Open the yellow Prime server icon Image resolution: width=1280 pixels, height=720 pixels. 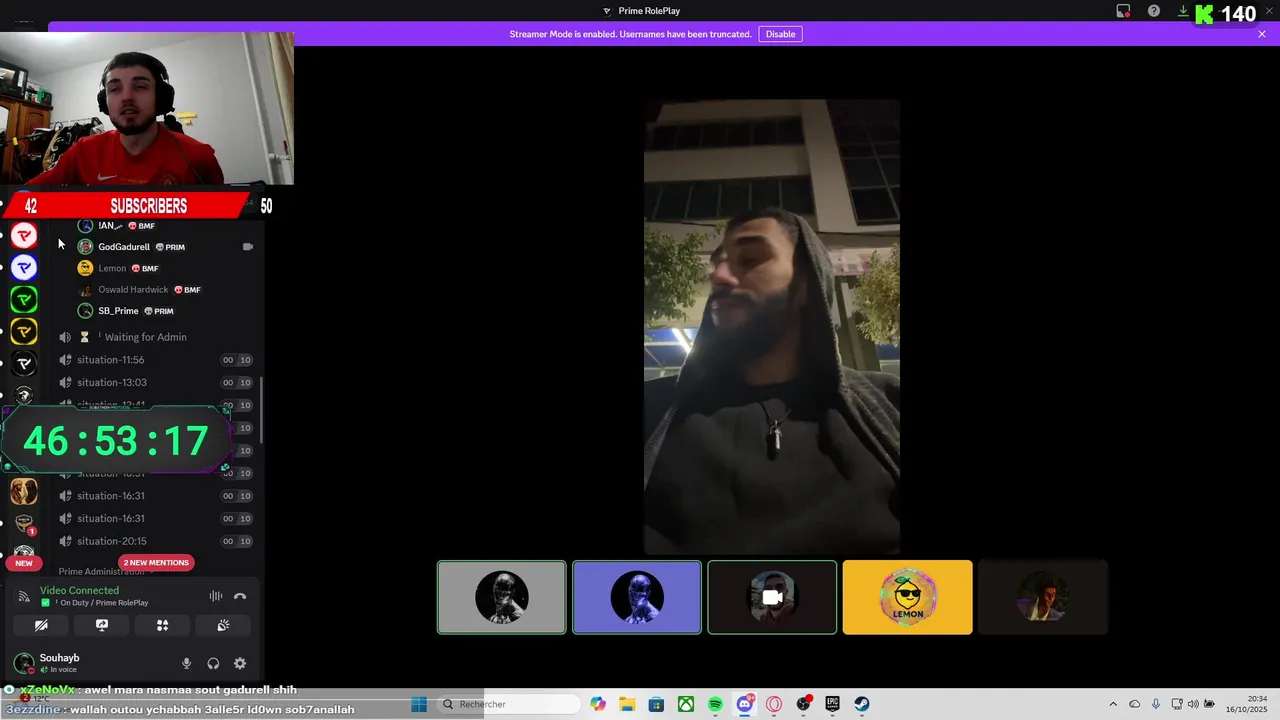[x=24, y=331]
